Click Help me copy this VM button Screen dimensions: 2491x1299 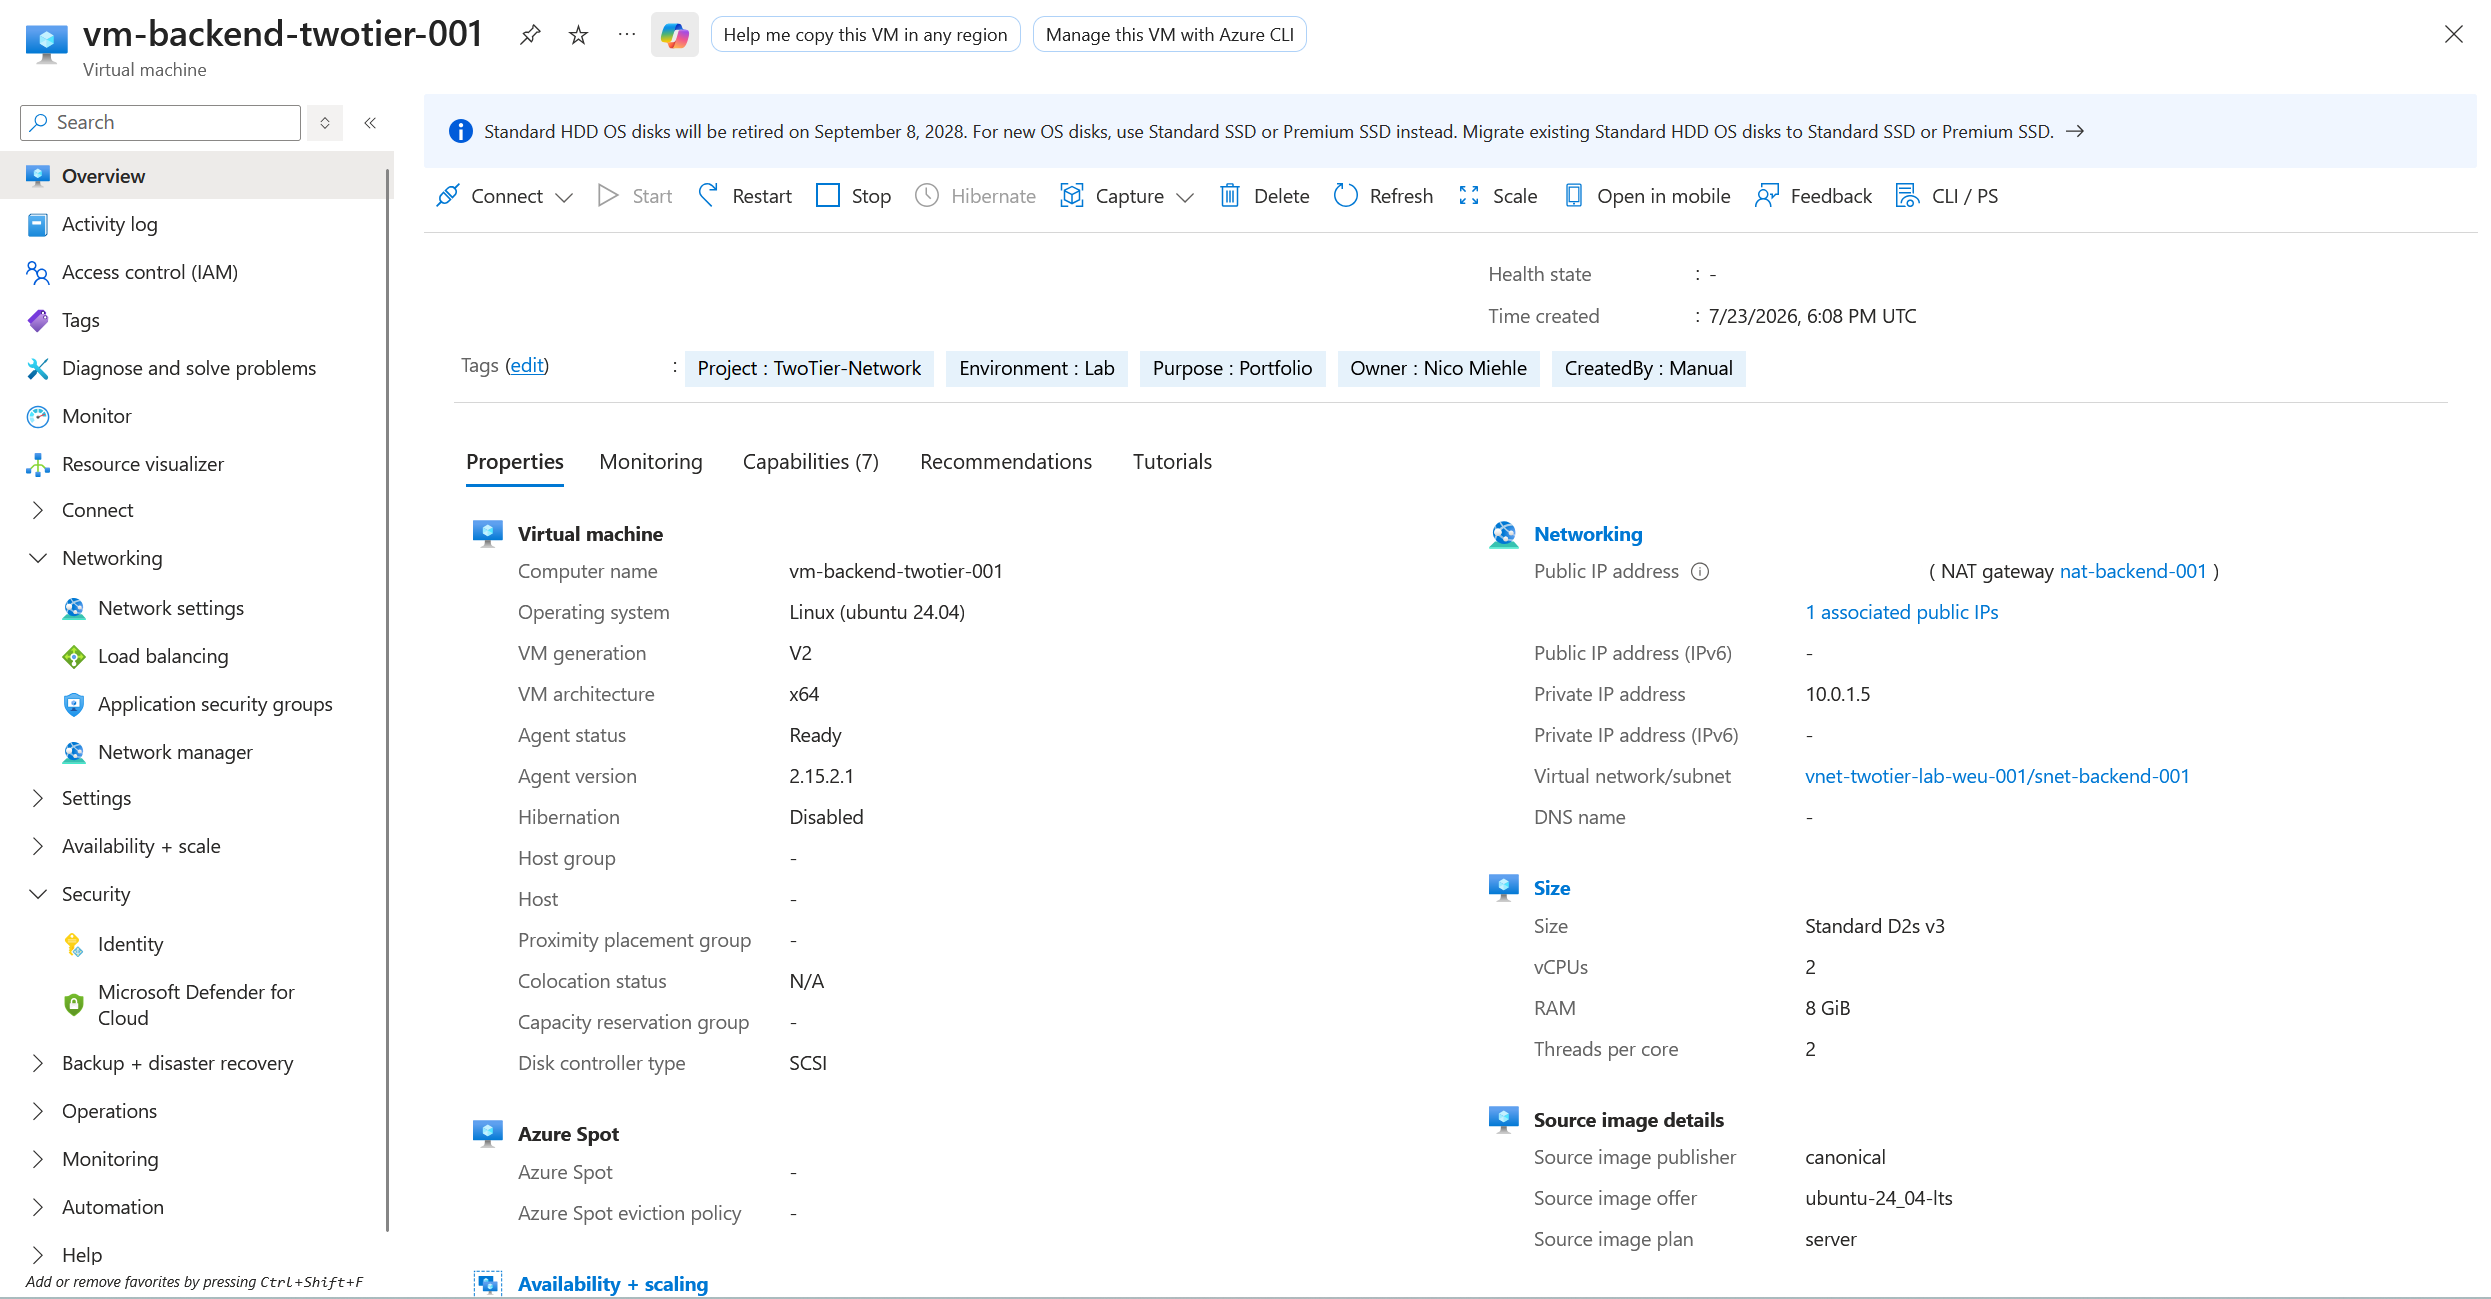pyautogui.click(x=866, y=35)
